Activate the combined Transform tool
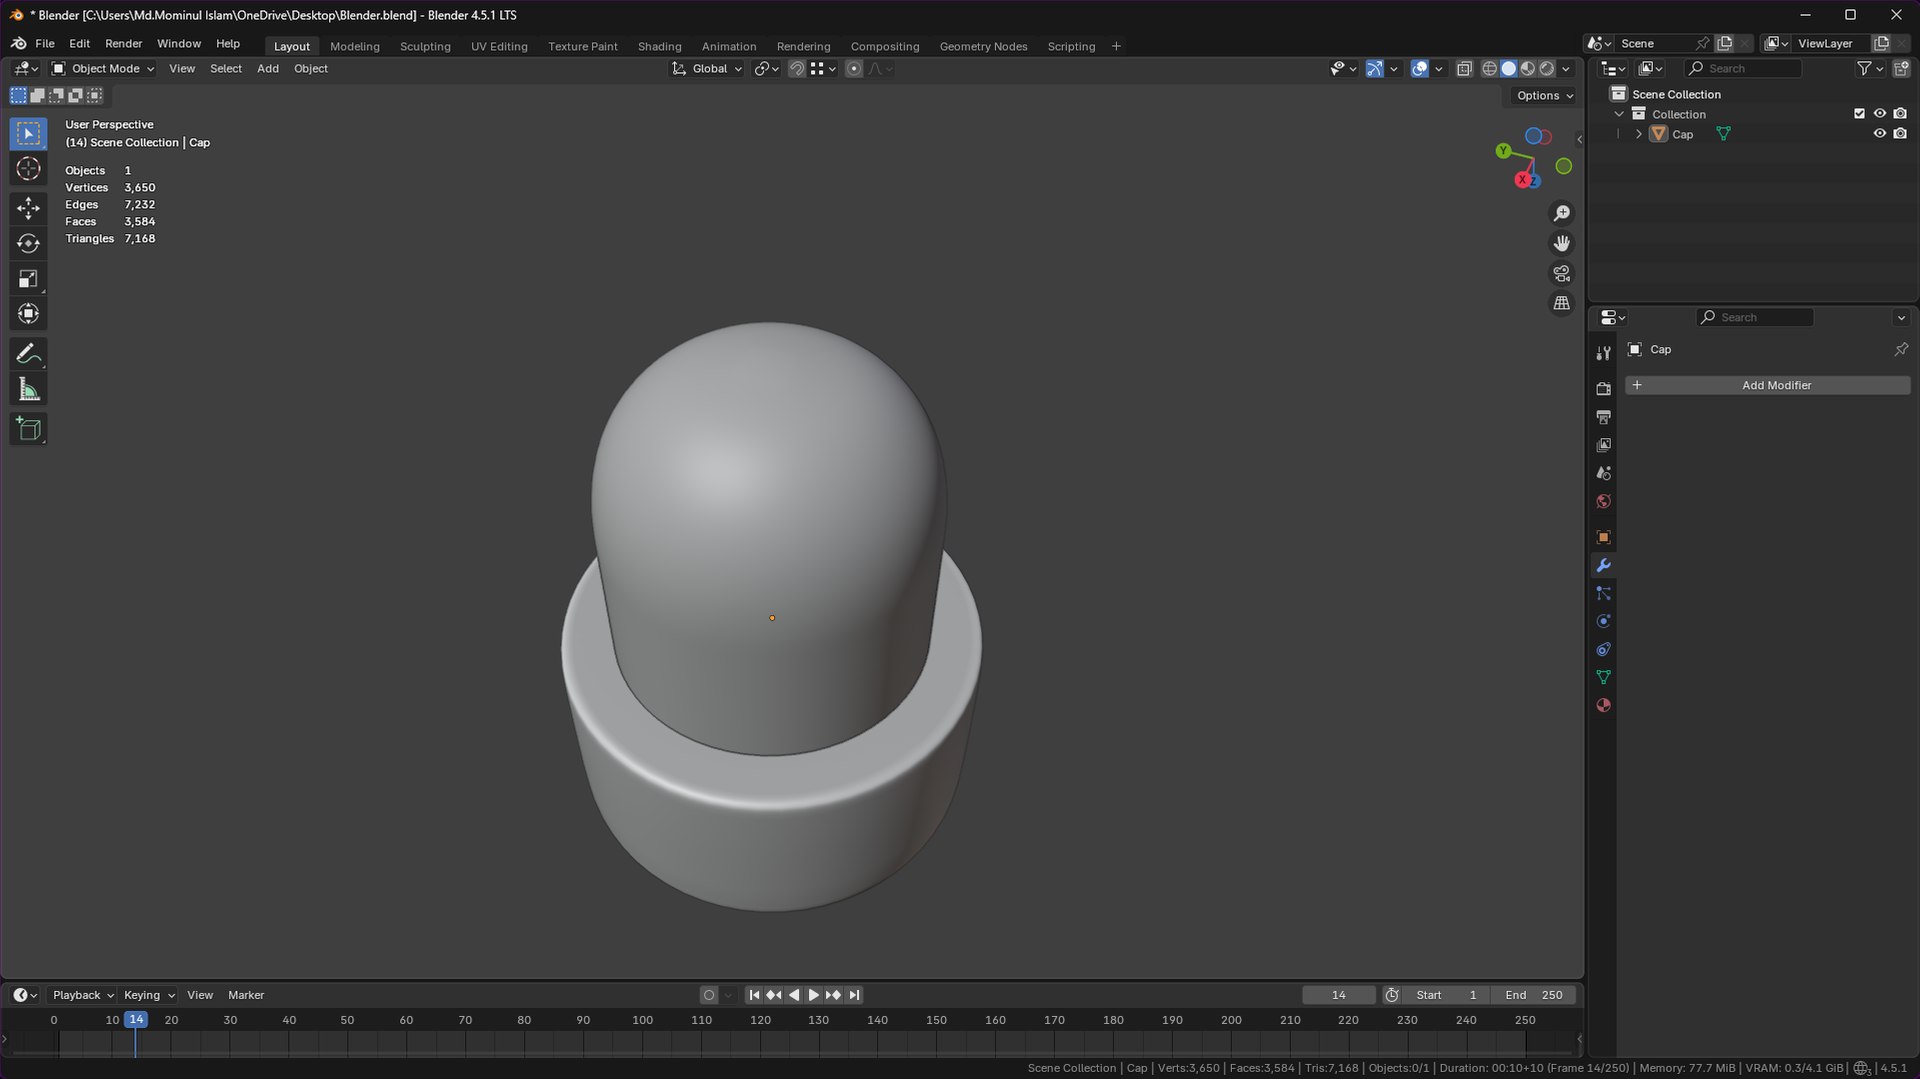Screen dimensions: 1920x1079 [x=28, y=314]
